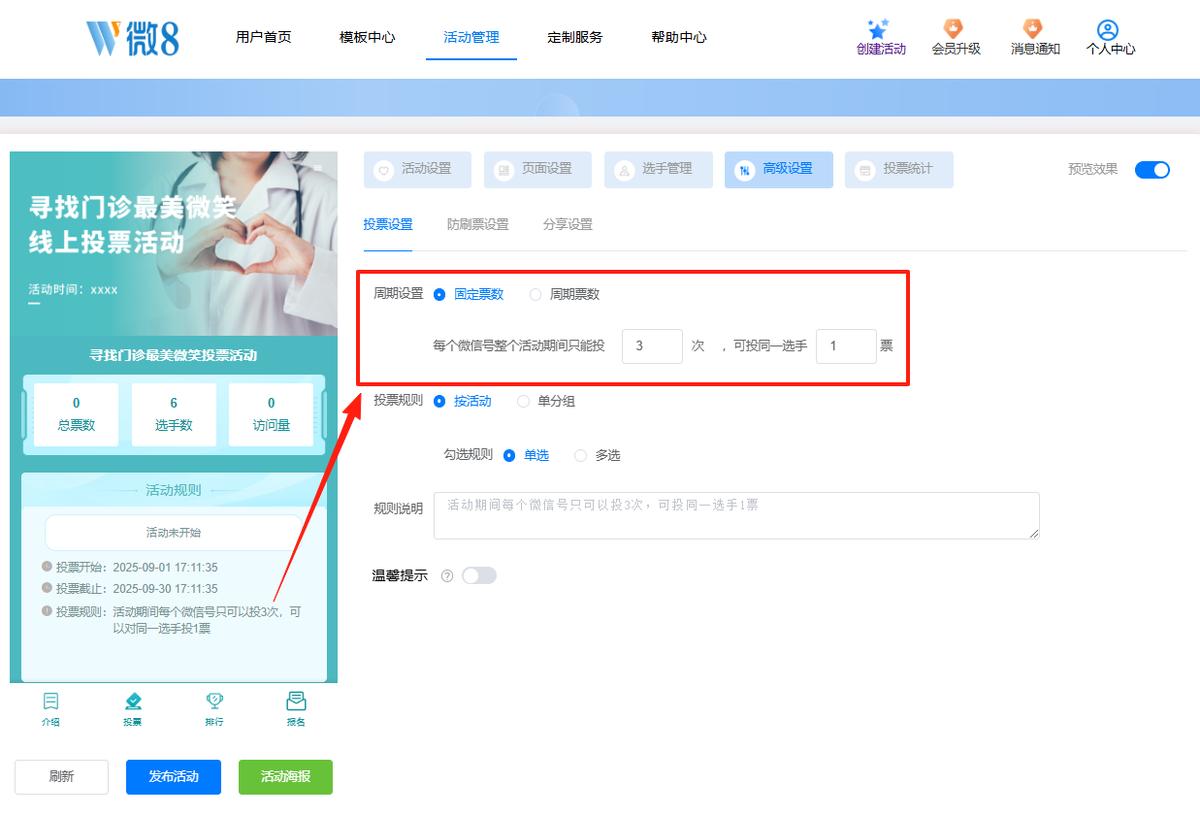Image resolution: width=1200 pixels, height=819 pixels.
Task: Click the 温馨提示 help question icon
Action: [447, 576]
